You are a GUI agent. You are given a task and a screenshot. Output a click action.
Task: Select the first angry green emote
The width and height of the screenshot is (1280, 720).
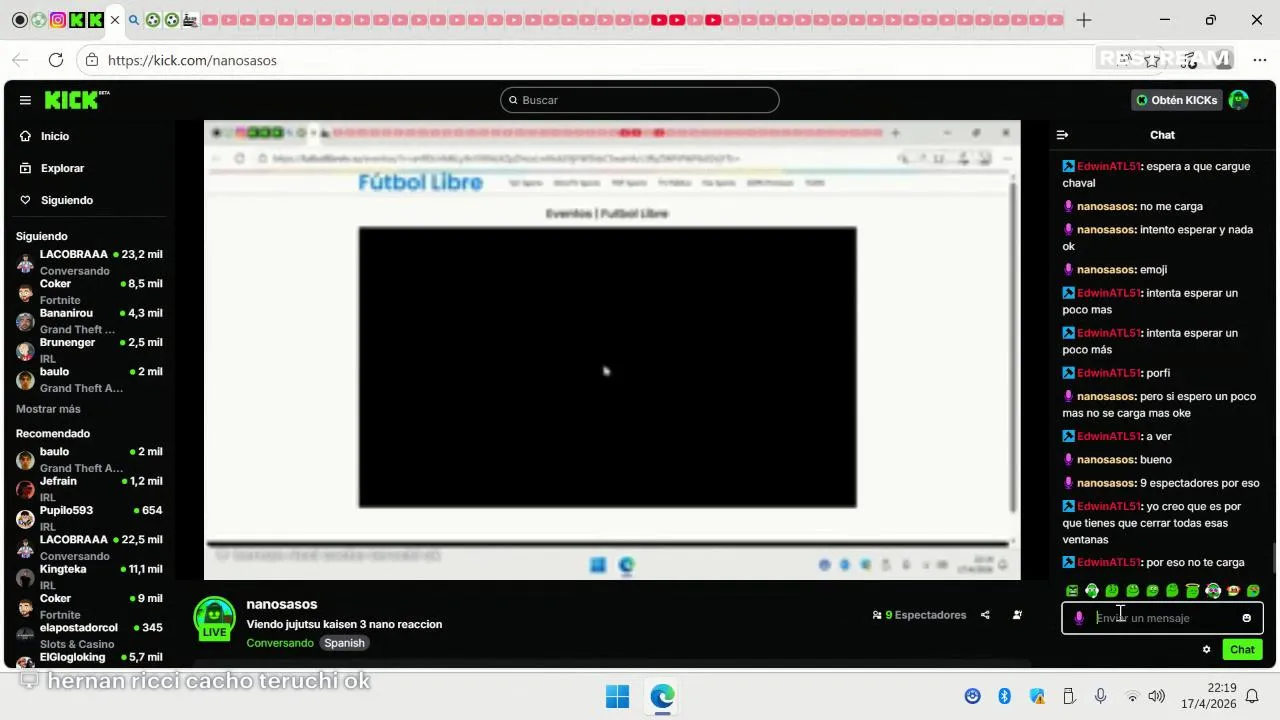coord(1072,591)
